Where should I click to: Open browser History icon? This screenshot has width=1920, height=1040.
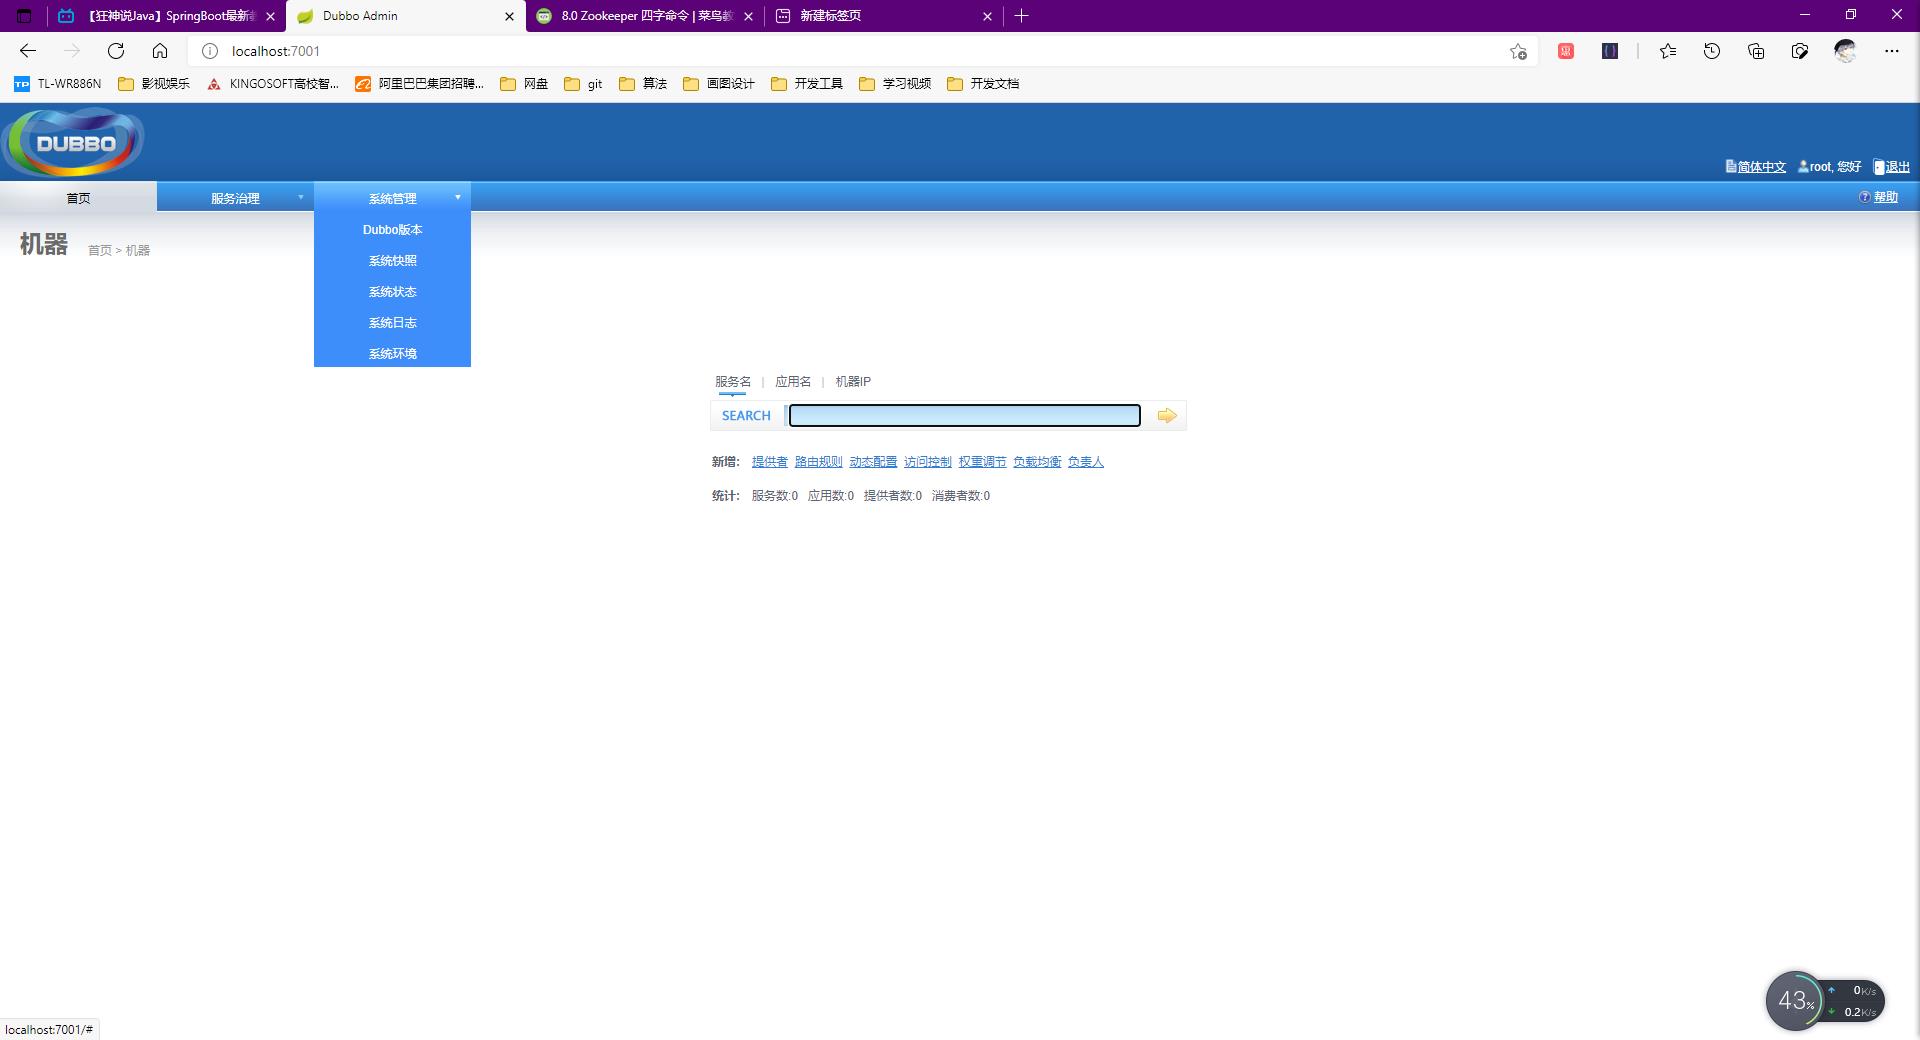click(1712, 51)
